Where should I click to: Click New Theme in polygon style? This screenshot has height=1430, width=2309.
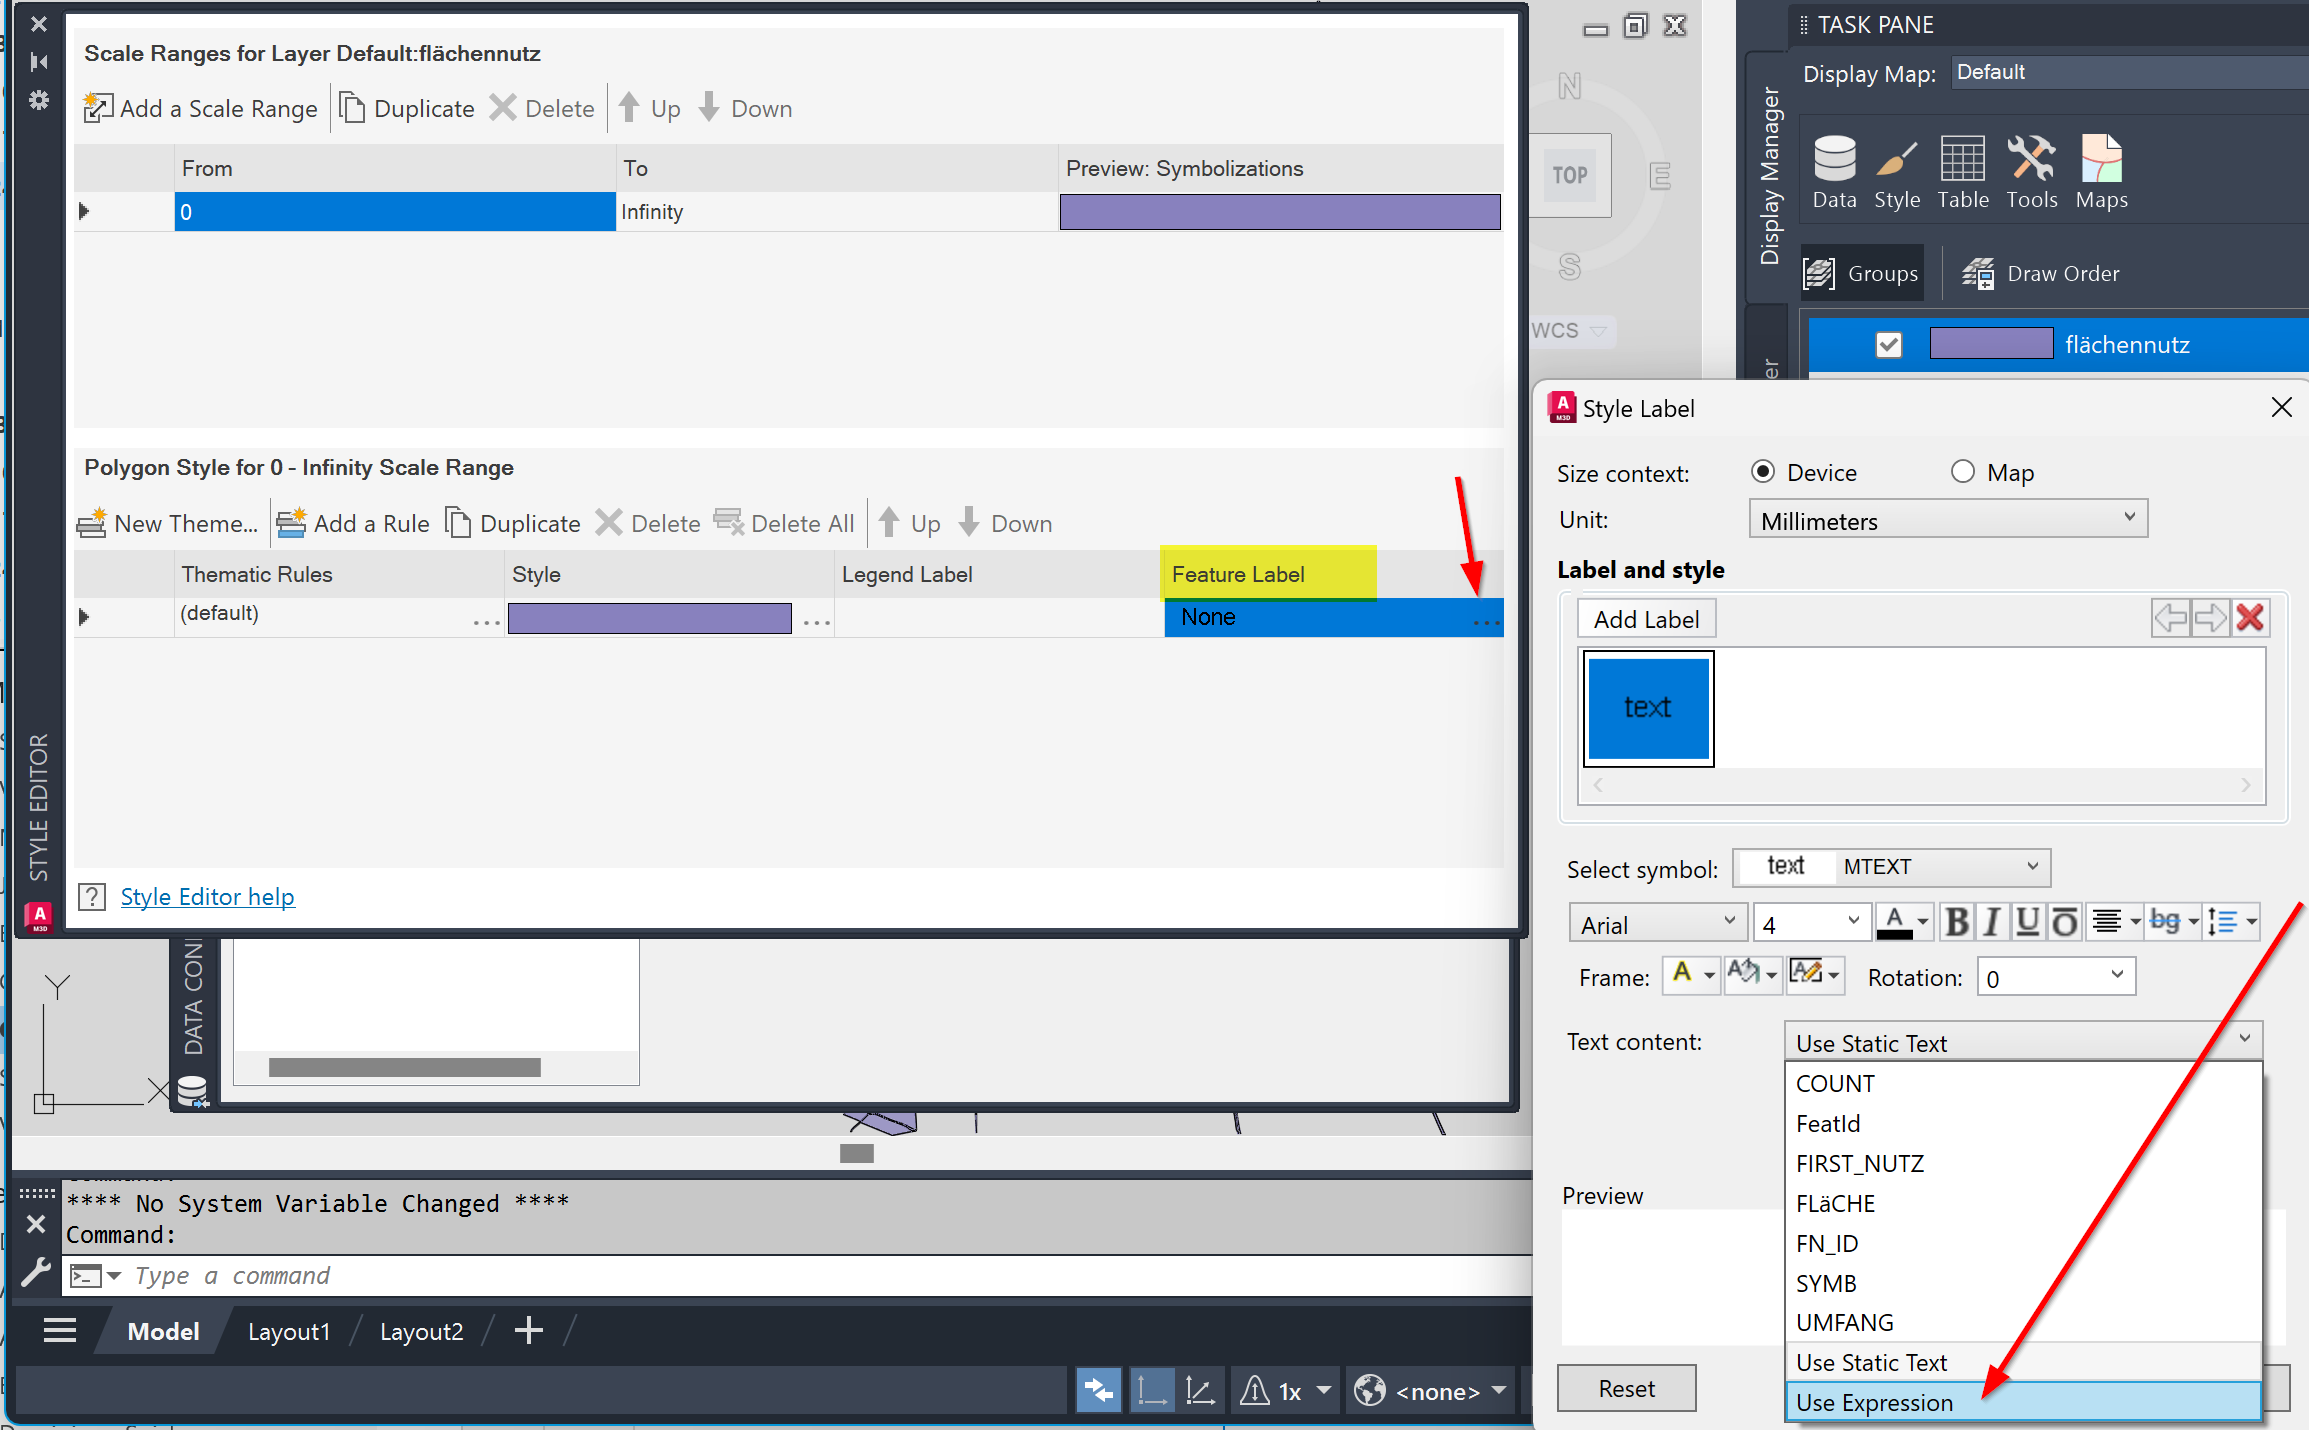pos(168,523)
